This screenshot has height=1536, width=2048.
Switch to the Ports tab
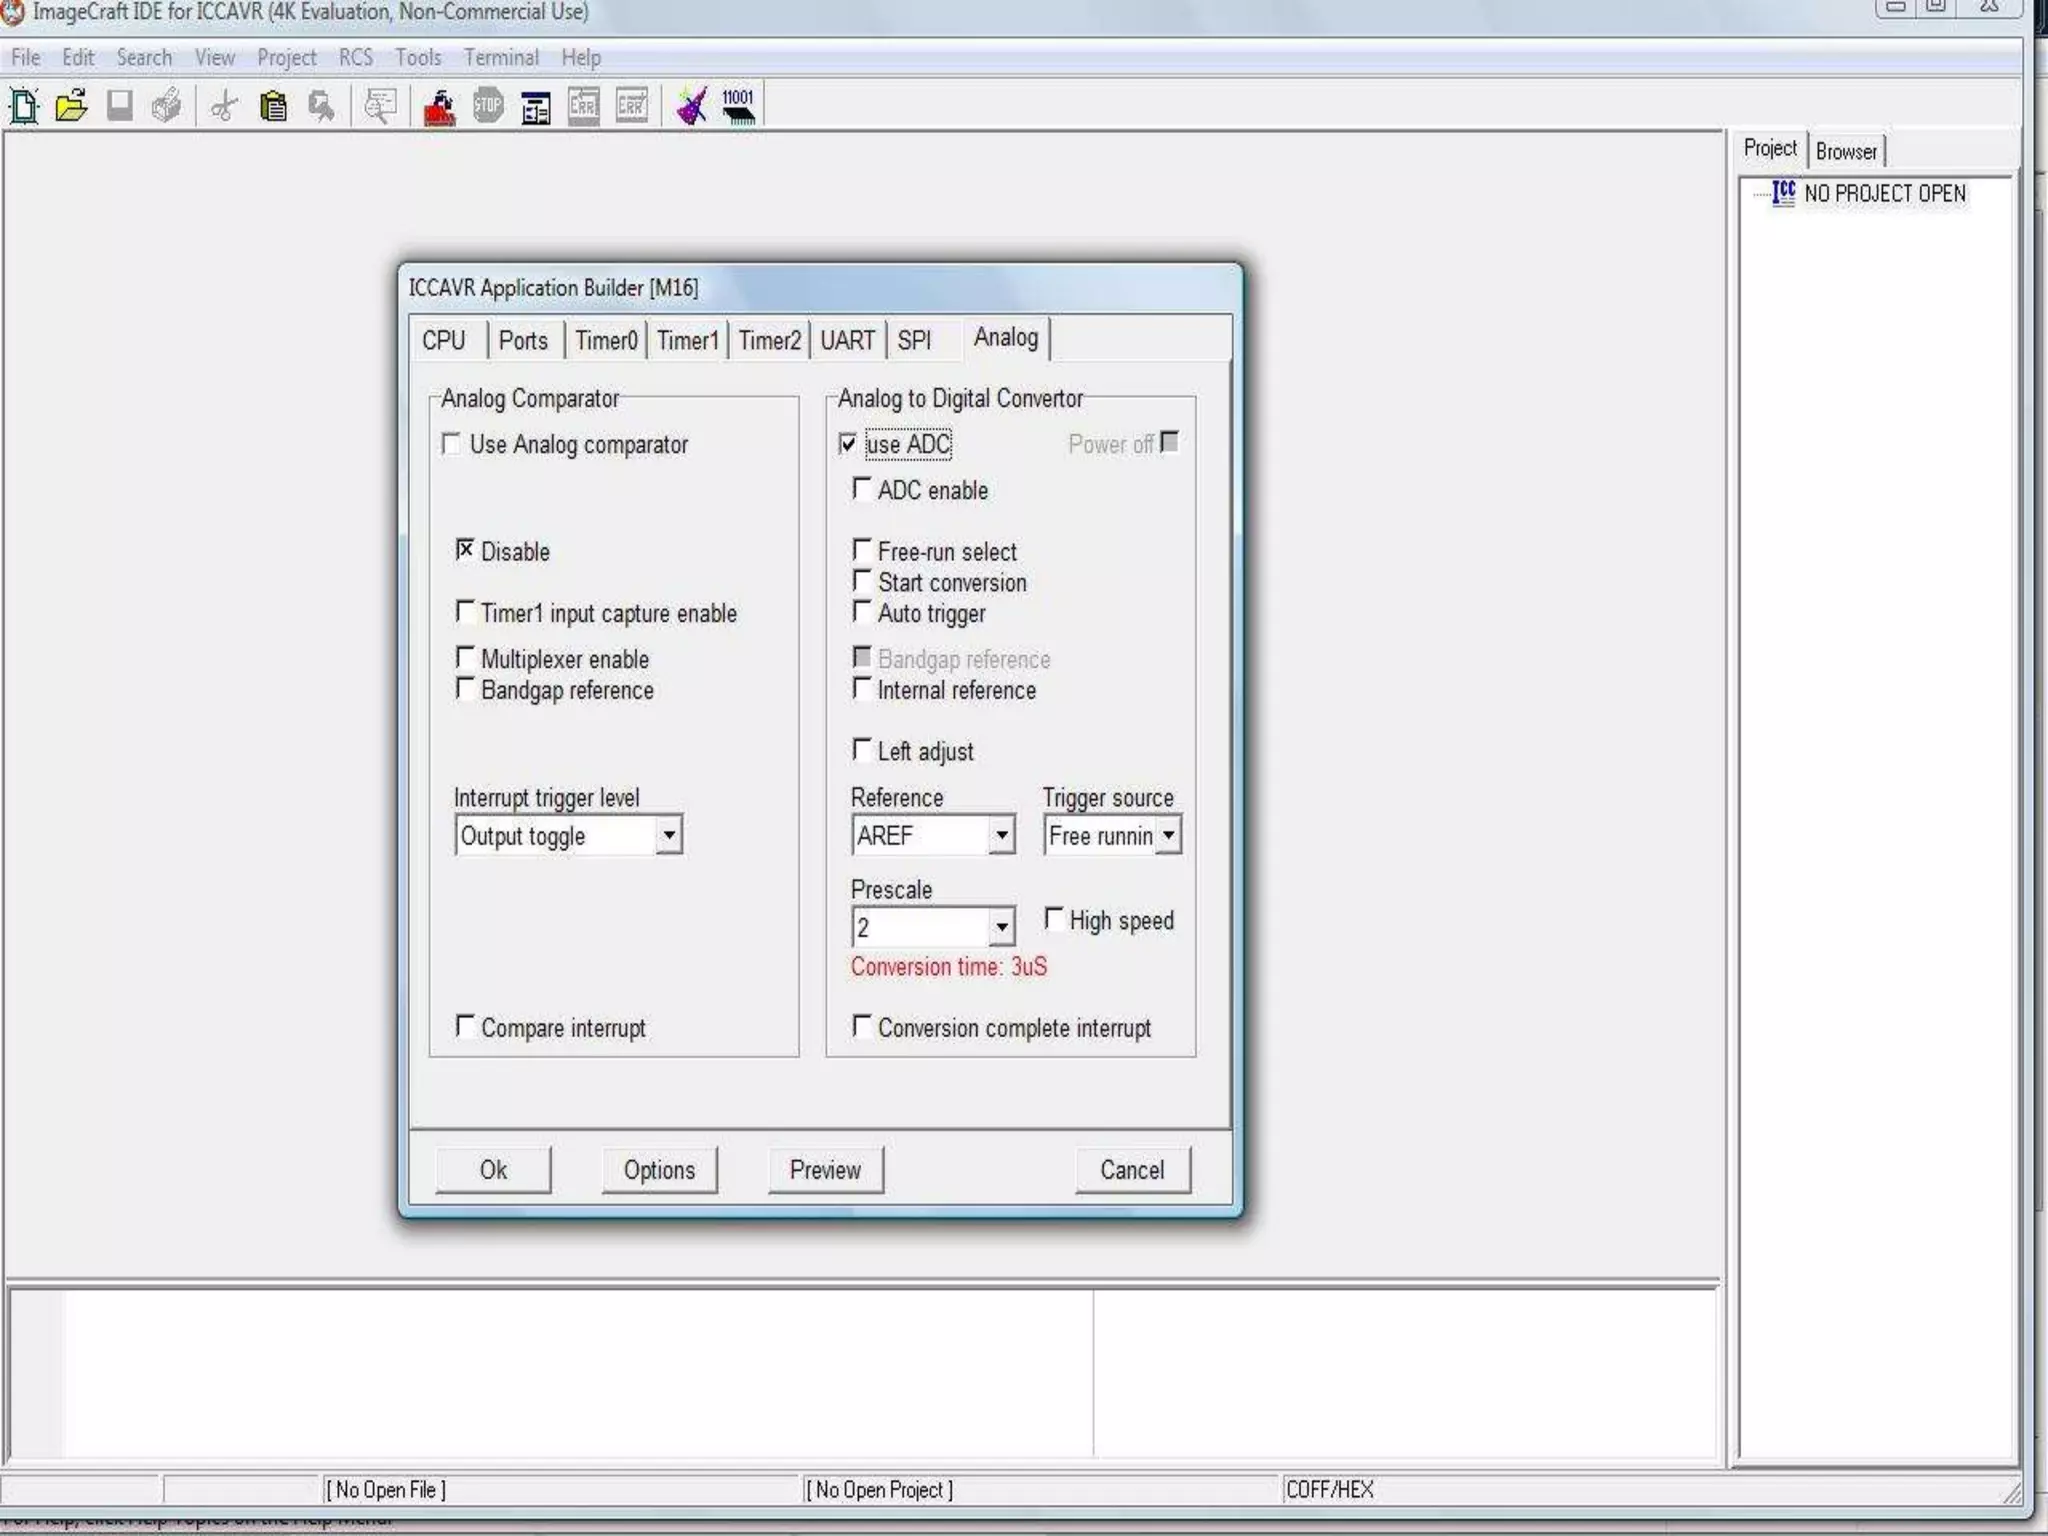(x=523, y=340)
